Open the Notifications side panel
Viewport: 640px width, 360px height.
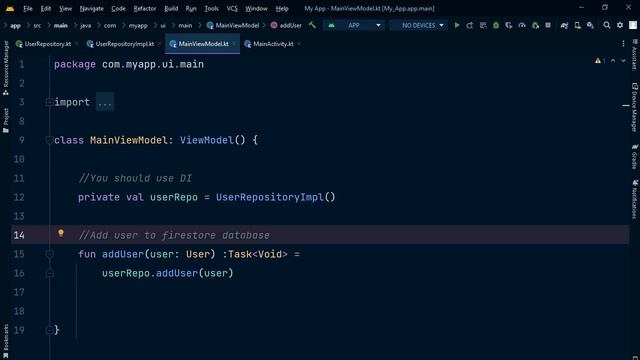tap(634, 199)
